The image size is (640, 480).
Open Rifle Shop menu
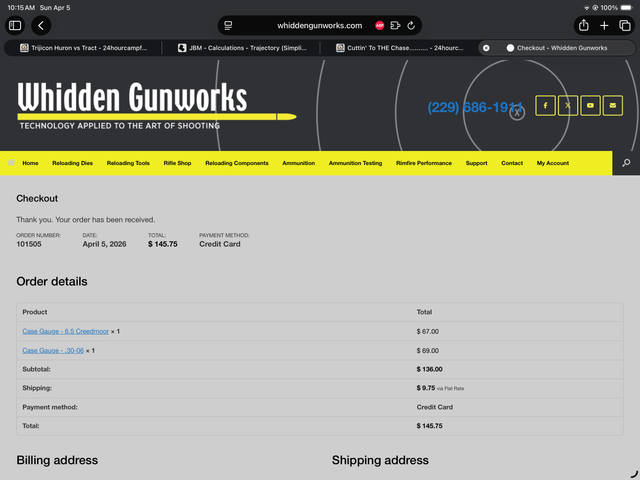click(178, 163)
